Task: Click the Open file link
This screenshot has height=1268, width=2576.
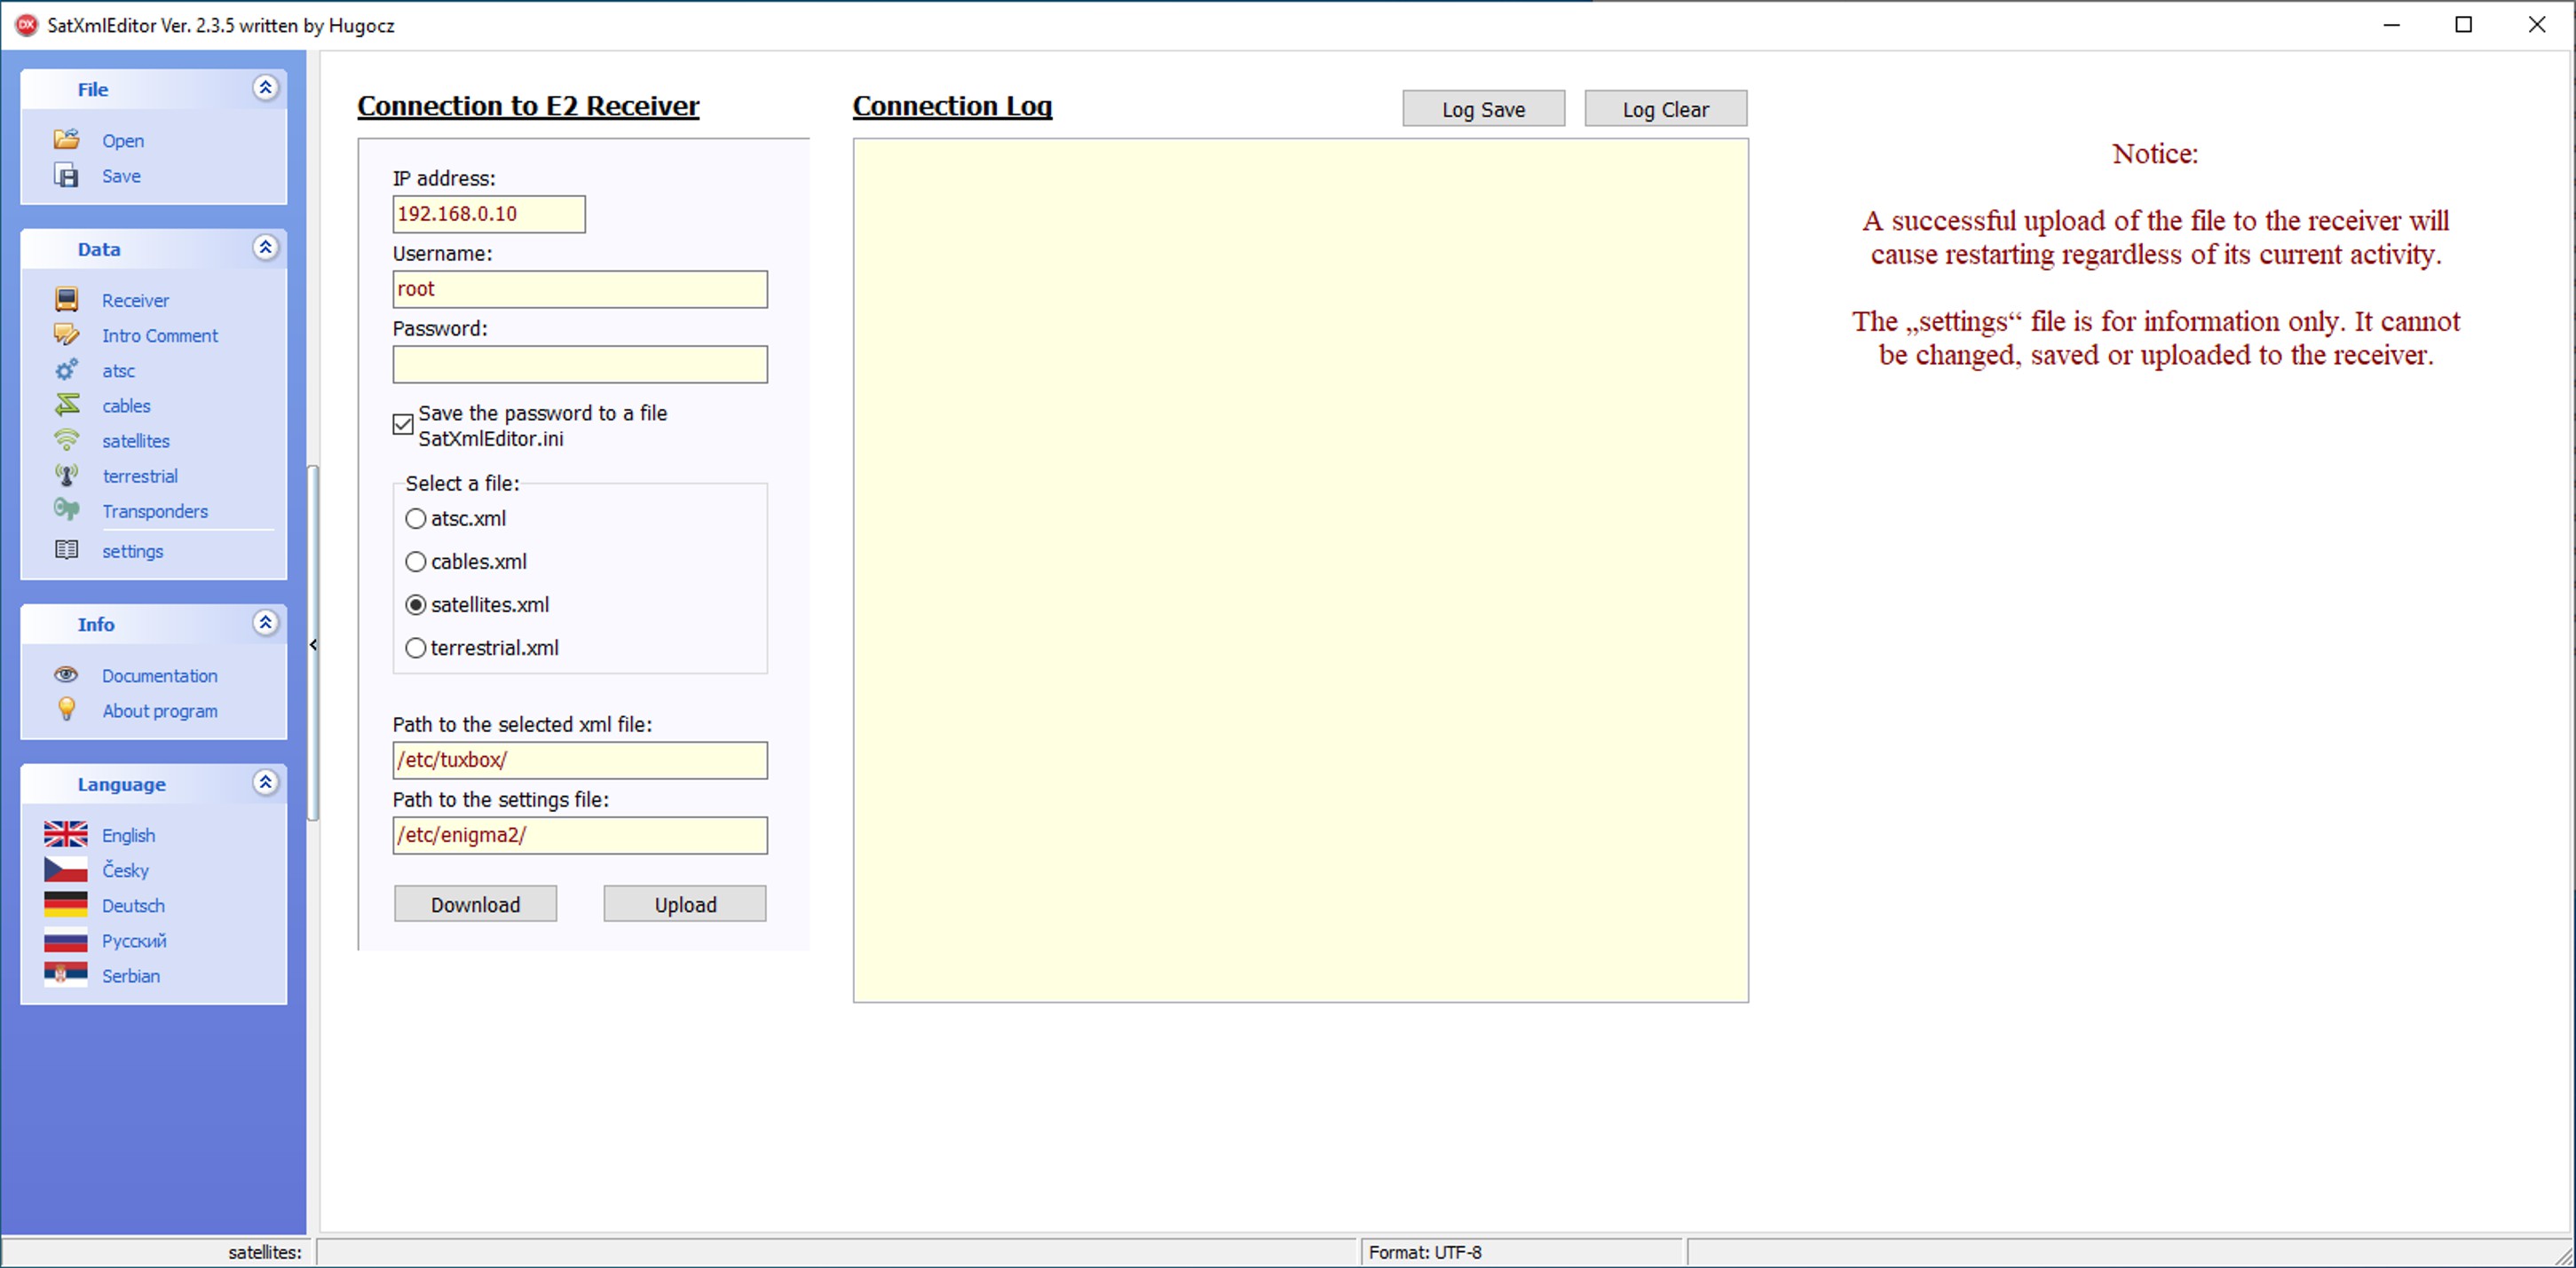Action: [122, 140]
